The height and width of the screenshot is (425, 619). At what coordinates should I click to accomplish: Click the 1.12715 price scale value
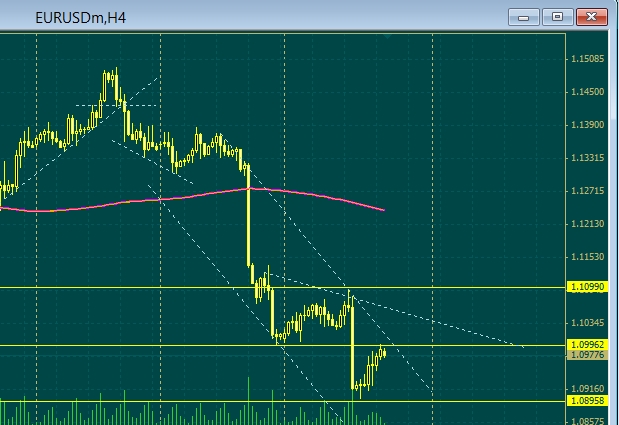pyautogui.click(x=587, y=191)
